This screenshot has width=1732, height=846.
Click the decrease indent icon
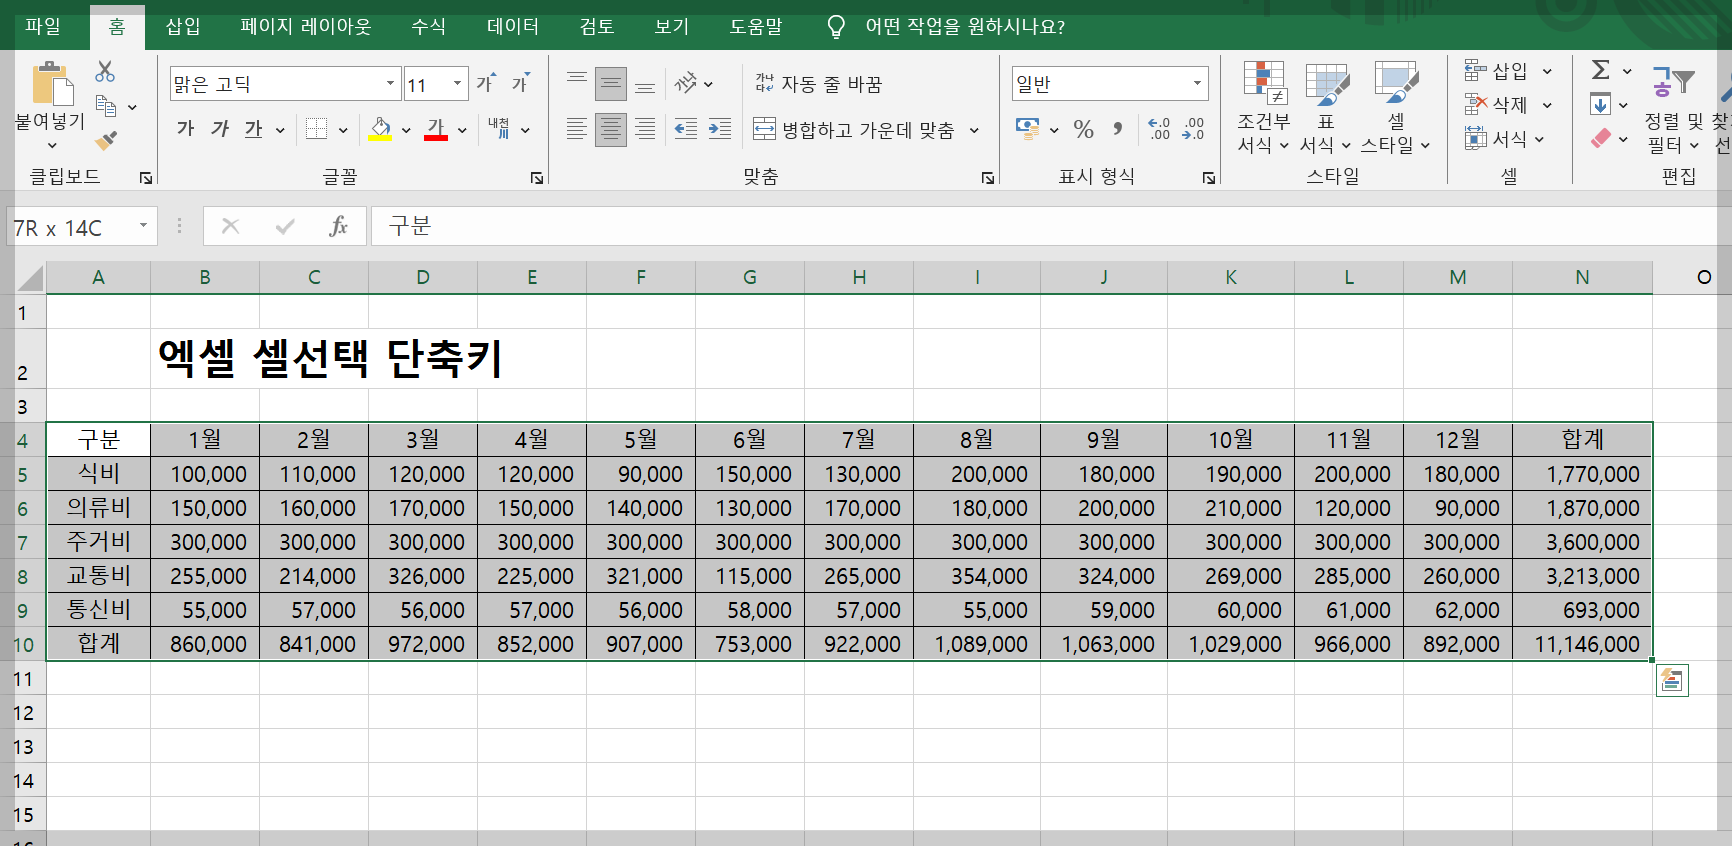pos(686,129)
